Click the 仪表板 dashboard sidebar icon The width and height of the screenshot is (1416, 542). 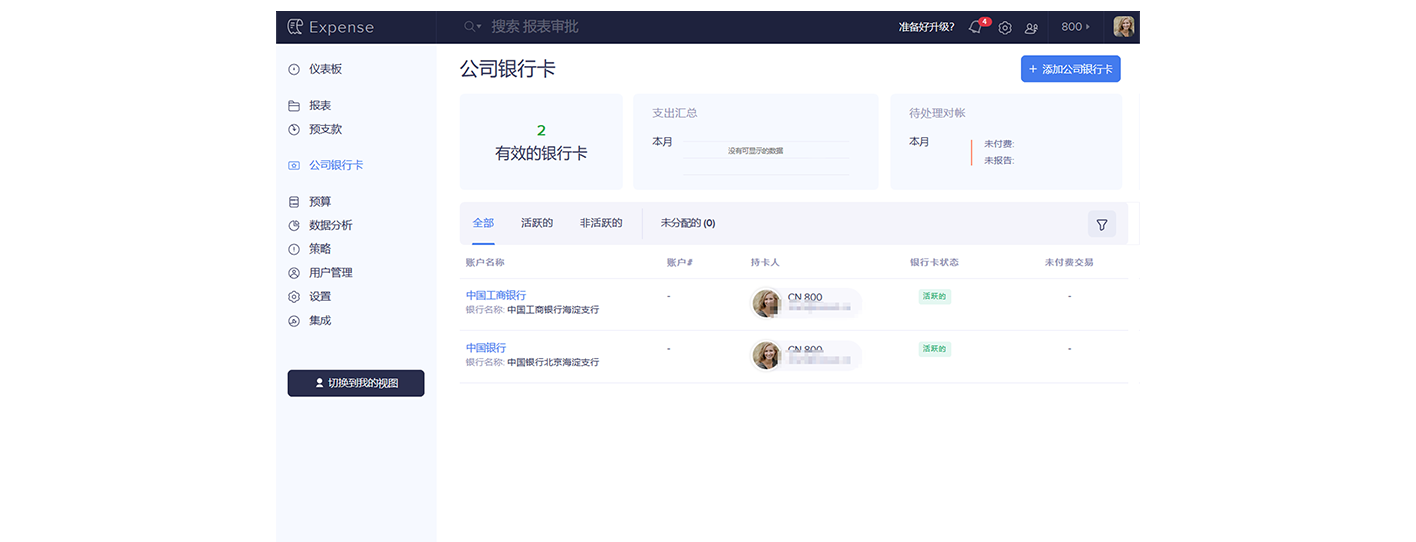294,69
